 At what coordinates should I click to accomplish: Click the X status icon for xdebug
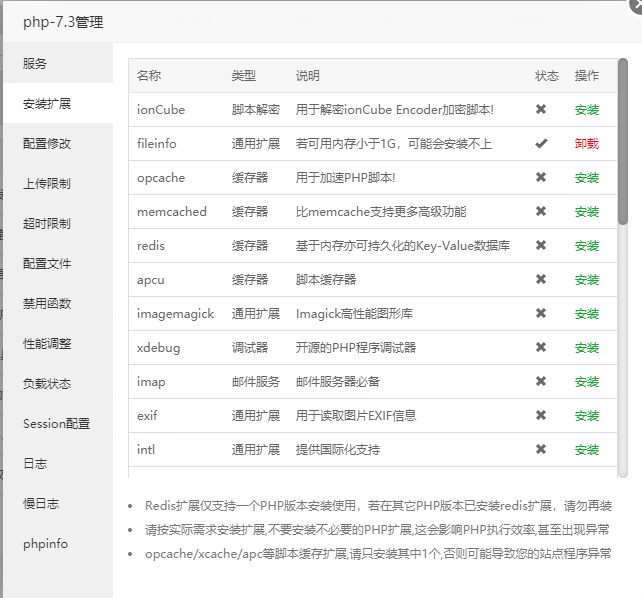[541, 347]
